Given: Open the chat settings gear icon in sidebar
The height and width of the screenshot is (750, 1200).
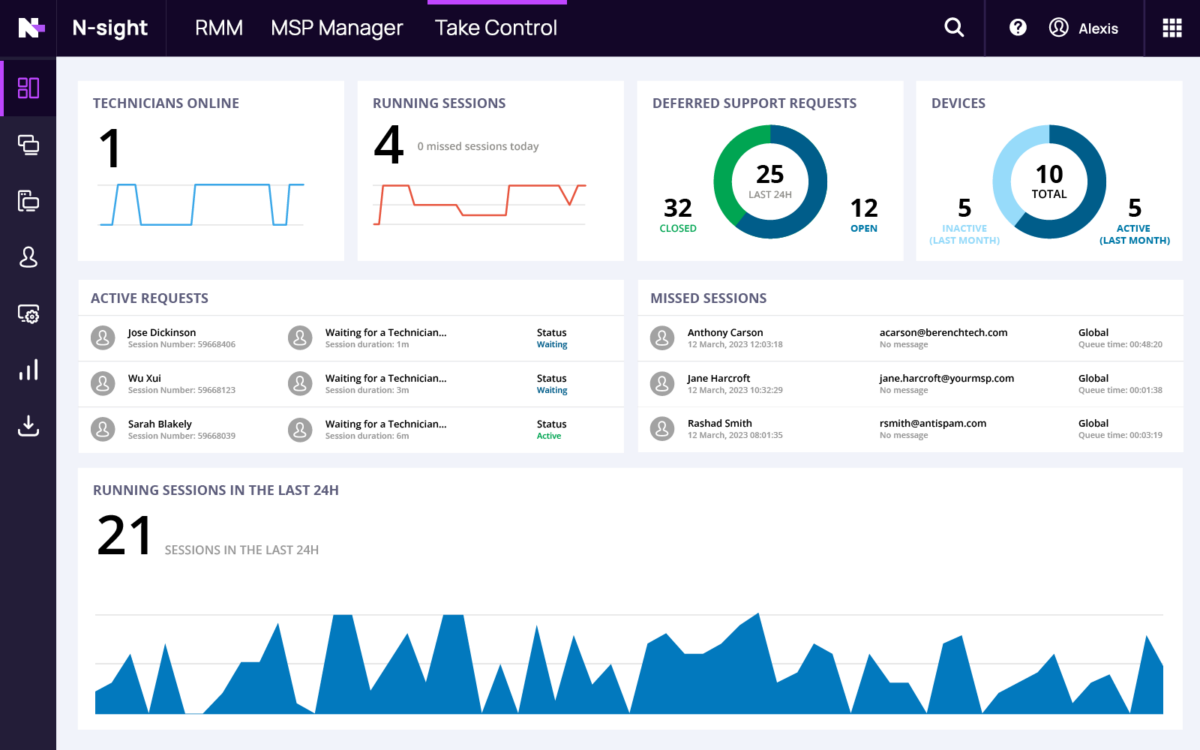Looking at the screenshot, I should [28, 313].
